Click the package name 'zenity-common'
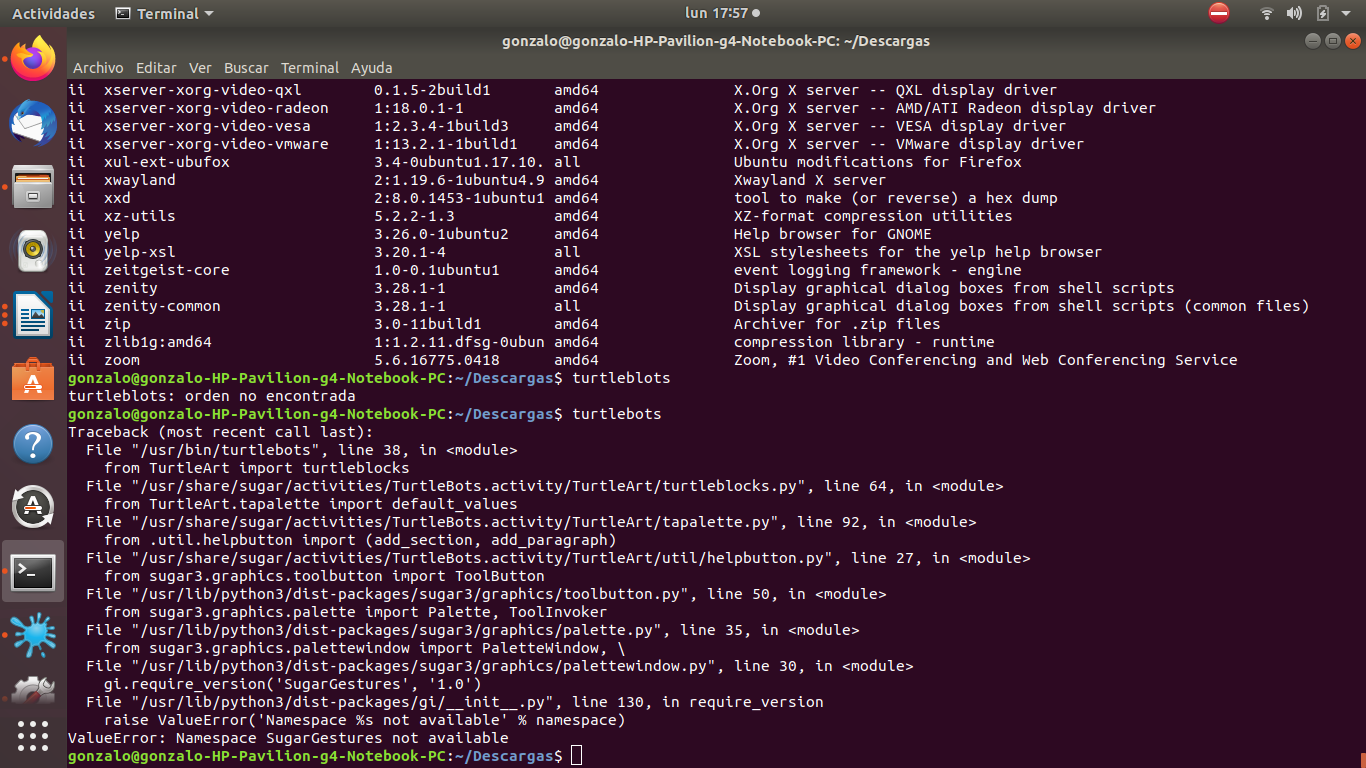This screenshot has height=768, width=1366. [162, 306]
